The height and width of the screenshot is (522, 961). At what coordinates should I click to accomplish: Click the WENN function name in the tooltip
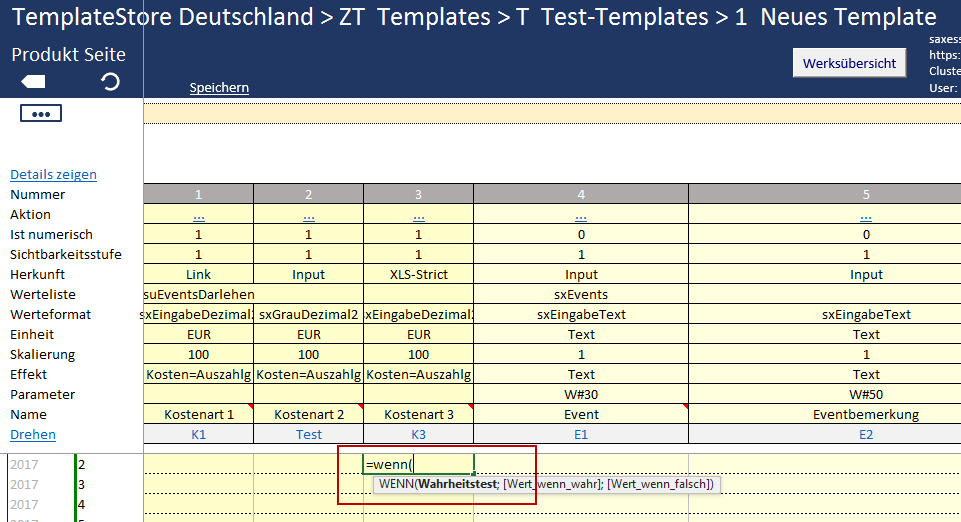tap(396, 484)
